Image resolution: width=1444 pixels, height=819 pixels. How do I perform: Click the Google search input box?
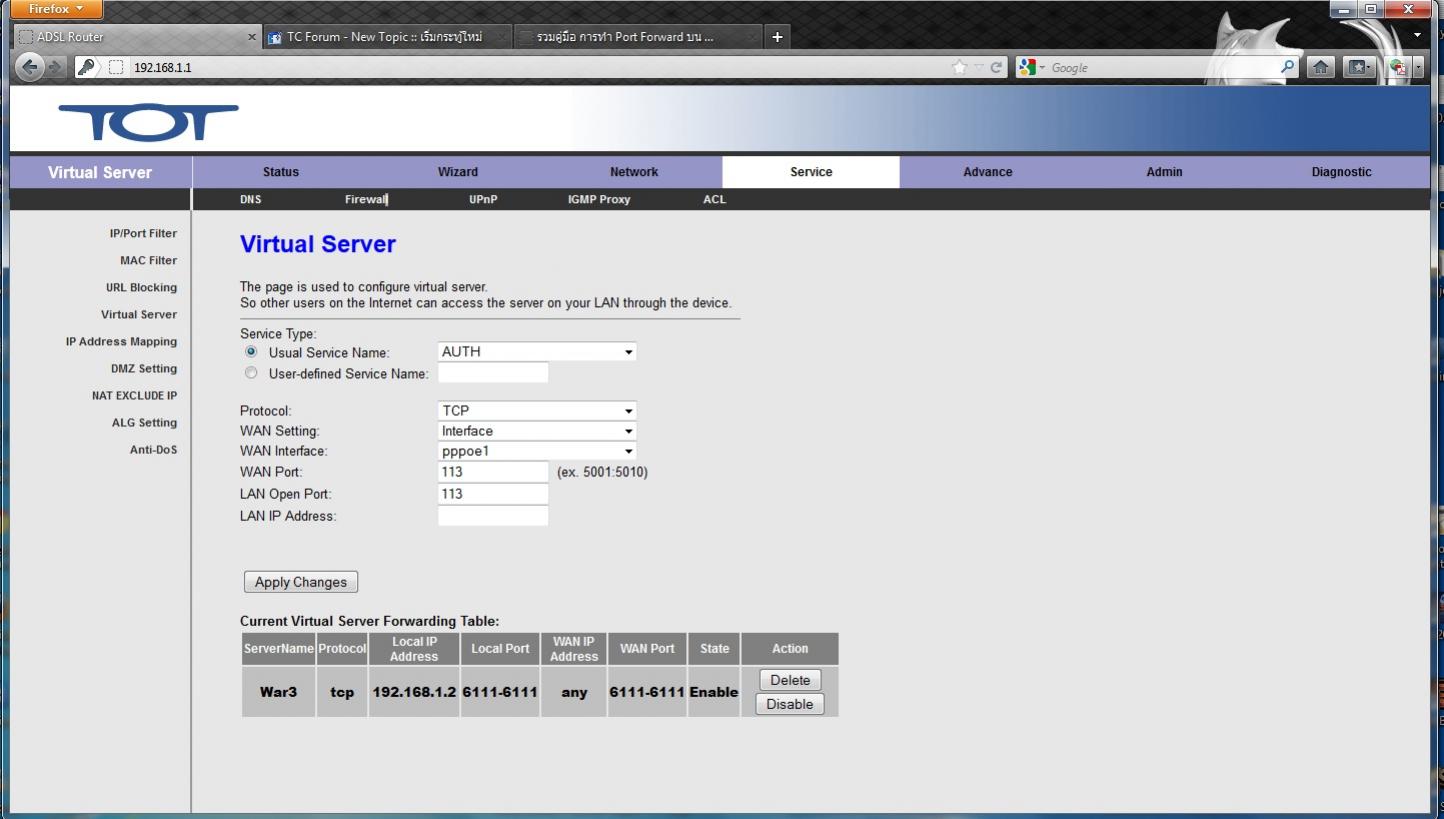1160,67
